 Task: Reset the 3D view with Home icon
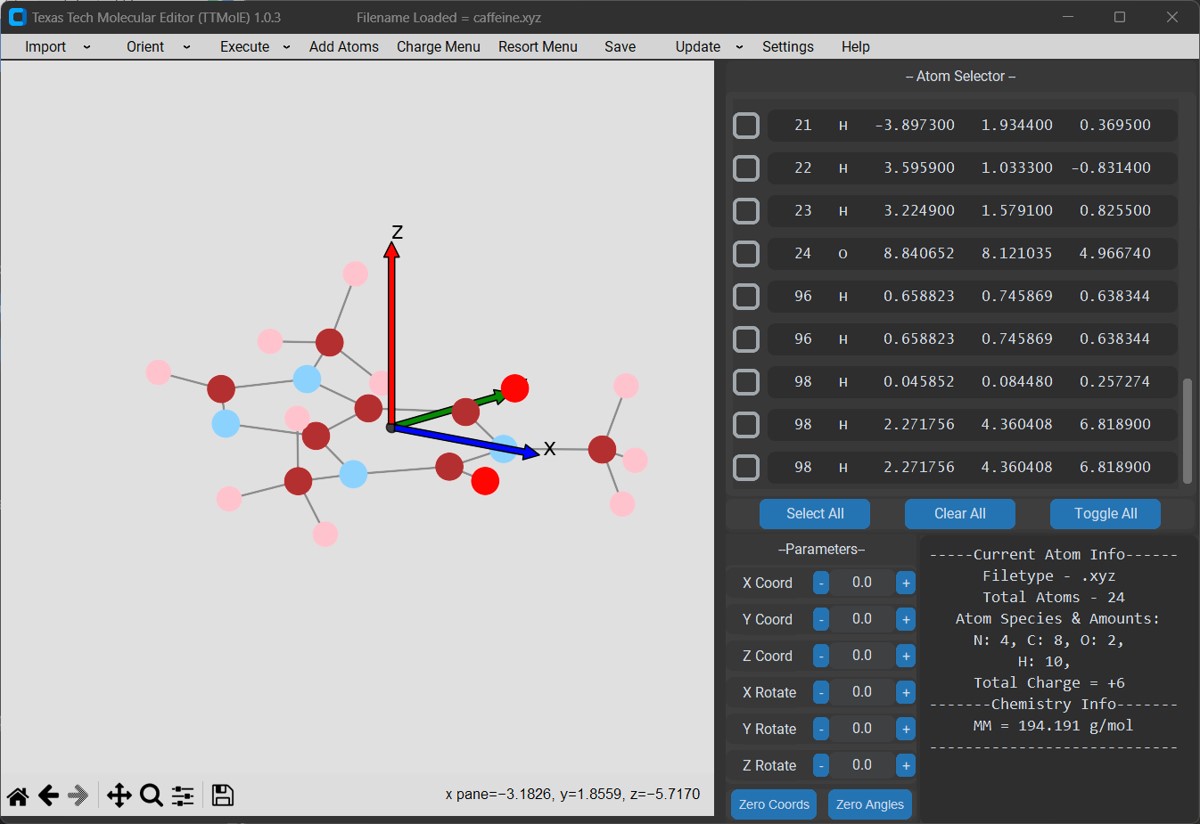coord(18,796)
